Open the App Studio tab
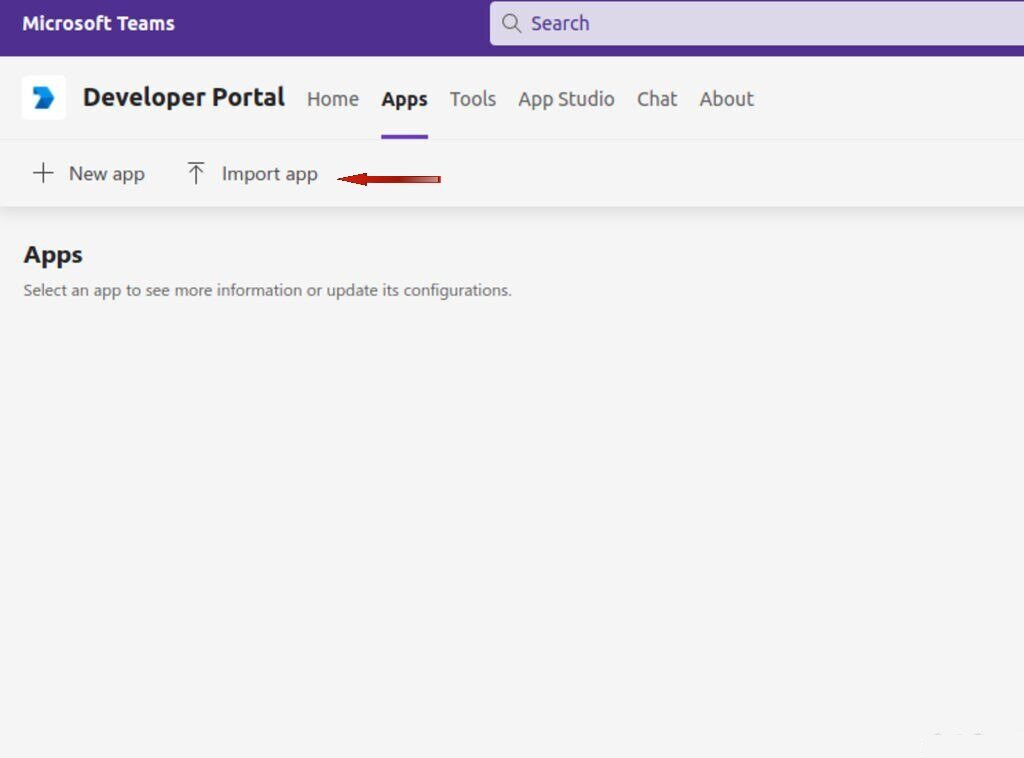This screenshot has width=1024, height=758. [x=566, y=99]
